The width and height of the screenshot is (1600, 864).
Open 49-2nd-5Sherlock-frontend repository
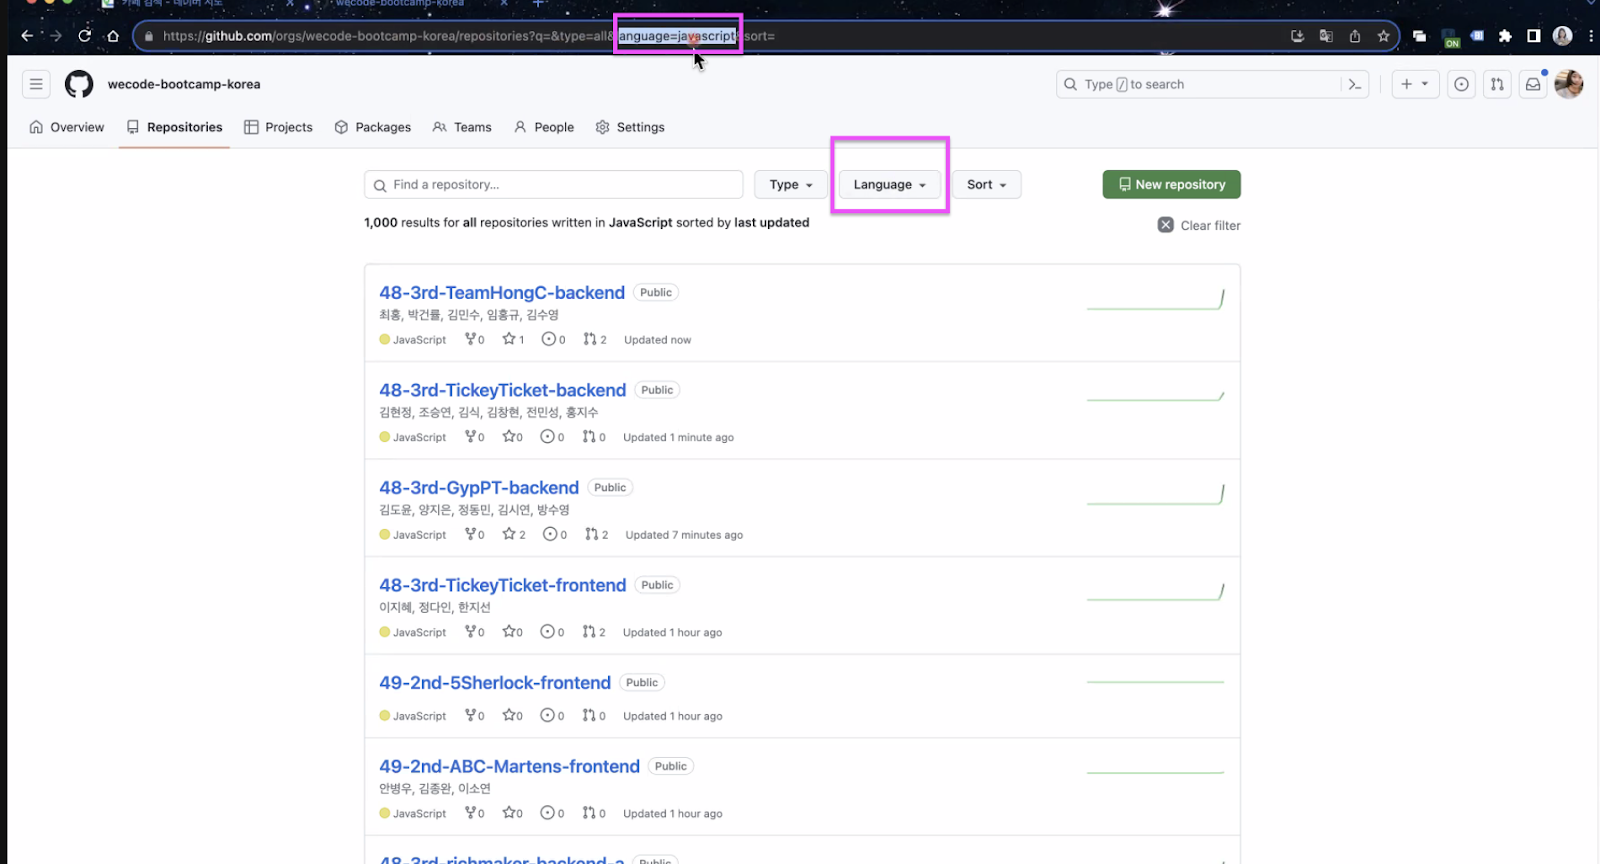[x=495, y=682]
